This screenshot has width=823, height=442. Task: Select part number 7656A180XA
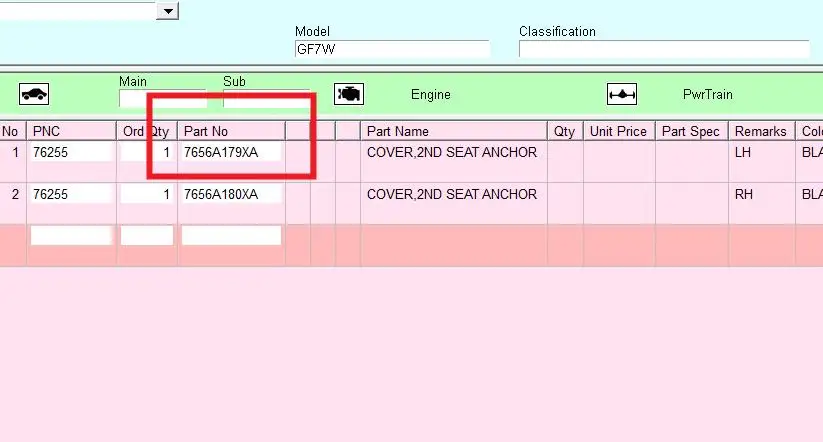tap(221, 194)
